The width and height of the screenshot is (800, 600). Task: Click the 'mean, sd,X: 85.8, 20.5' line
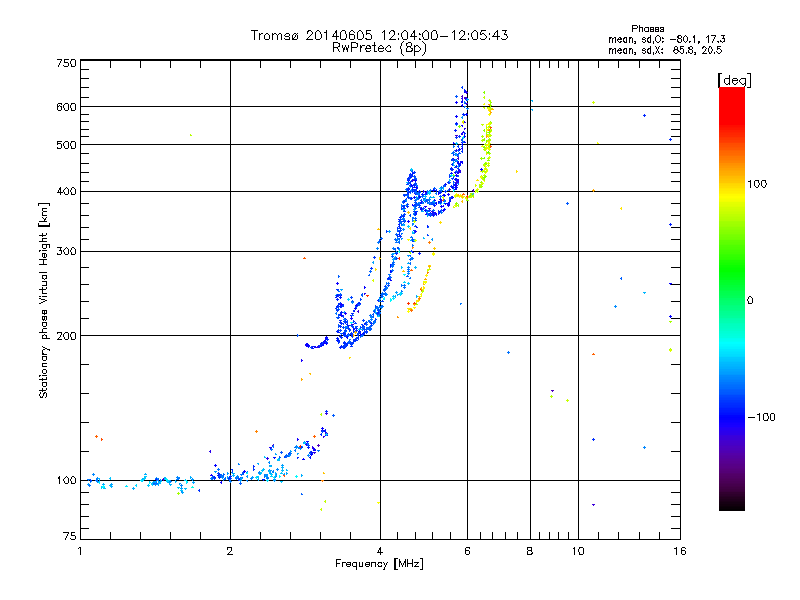pyautogui.click(x=665, y=51)
